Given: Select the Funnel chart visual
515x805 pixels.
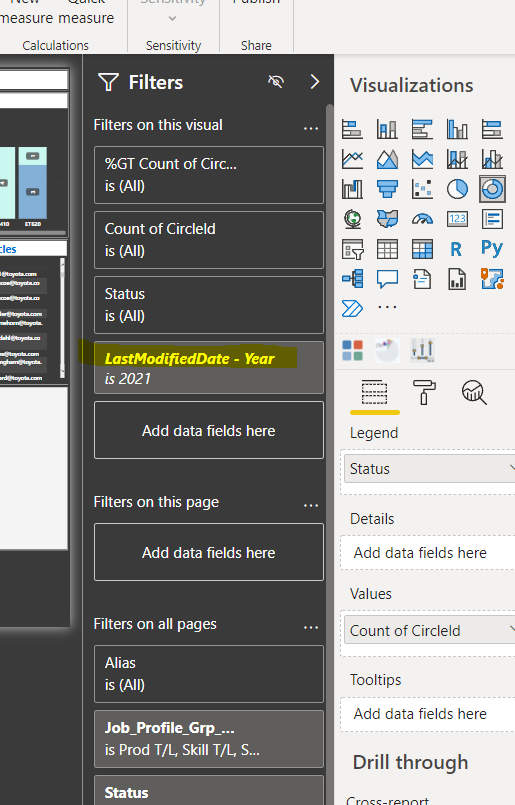Looking at the screenshot, I should 387,189.
